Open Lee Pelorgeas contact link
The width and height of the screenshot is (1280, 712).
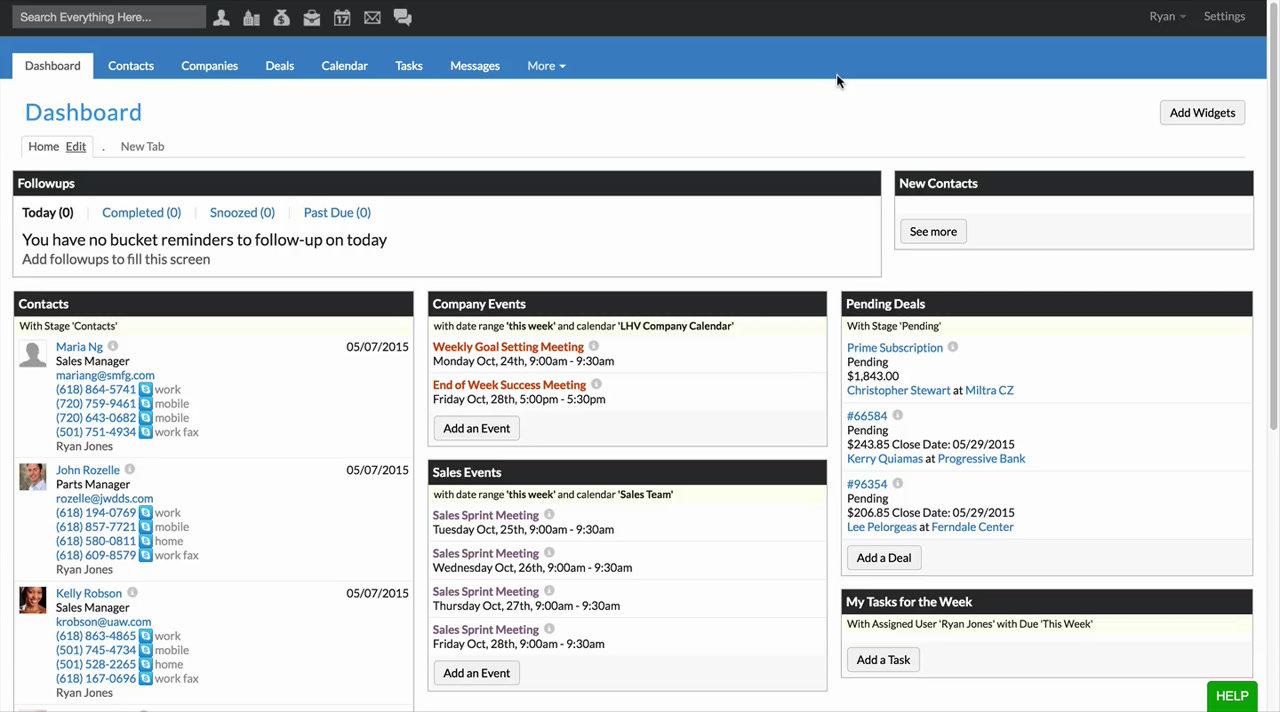[x=882, y=526]
